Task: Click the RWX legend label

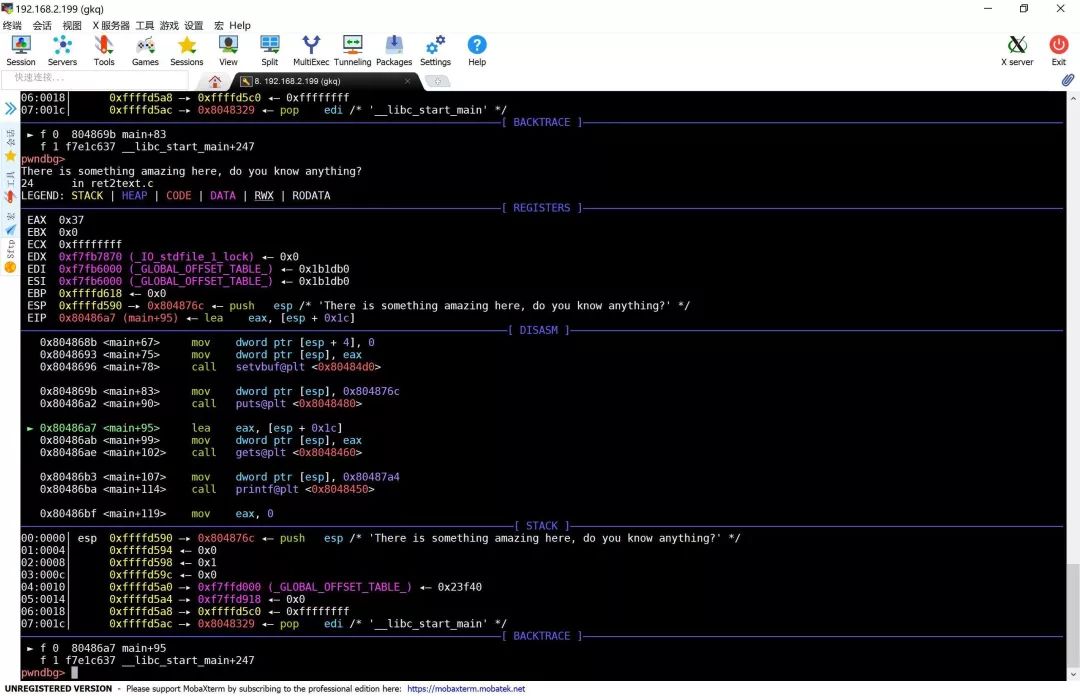Action: point(264,196)
